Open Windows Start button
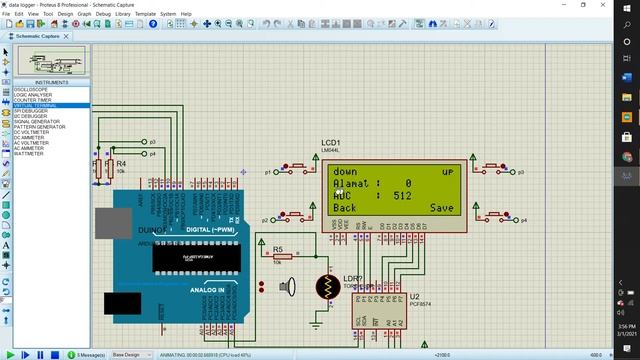640x360 pixels. click(627, 9)
